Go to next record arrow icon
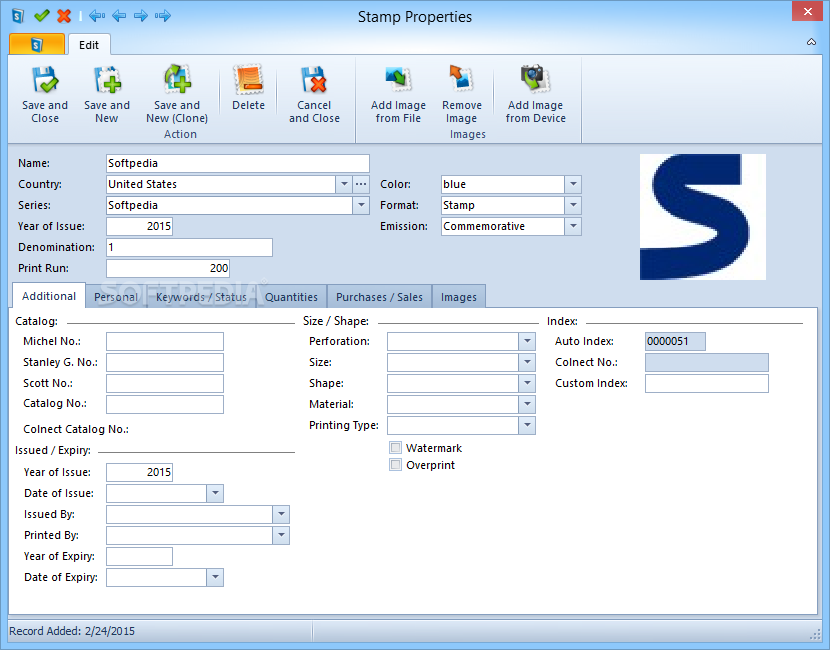The width and height of the screenshot is (830, 650). 141,16
